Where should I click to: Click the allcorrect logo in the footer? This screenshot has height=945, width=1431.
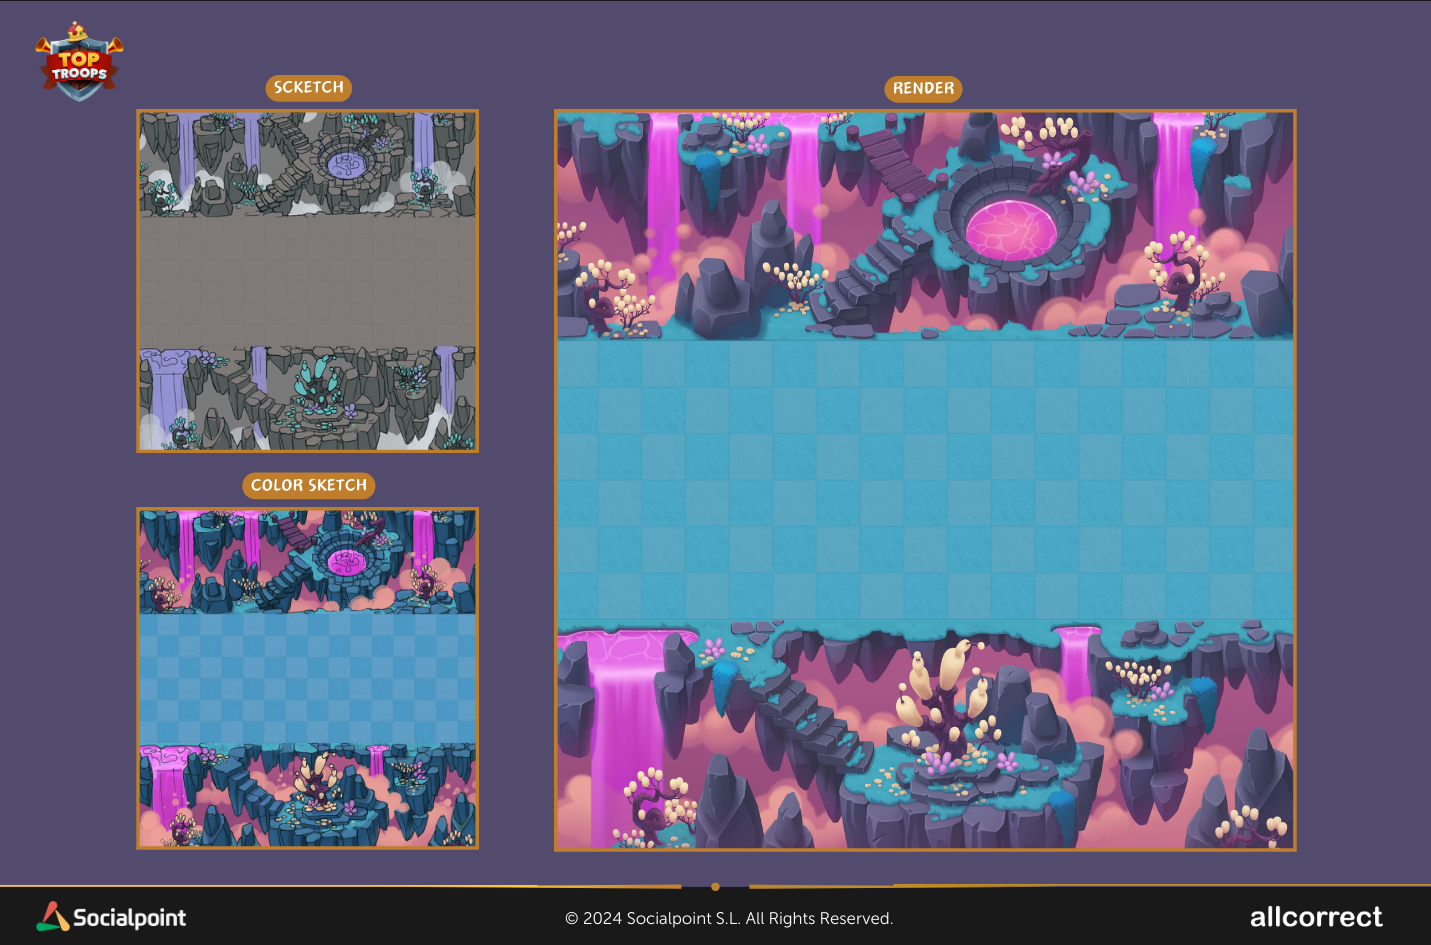[x=1316, y=917]
